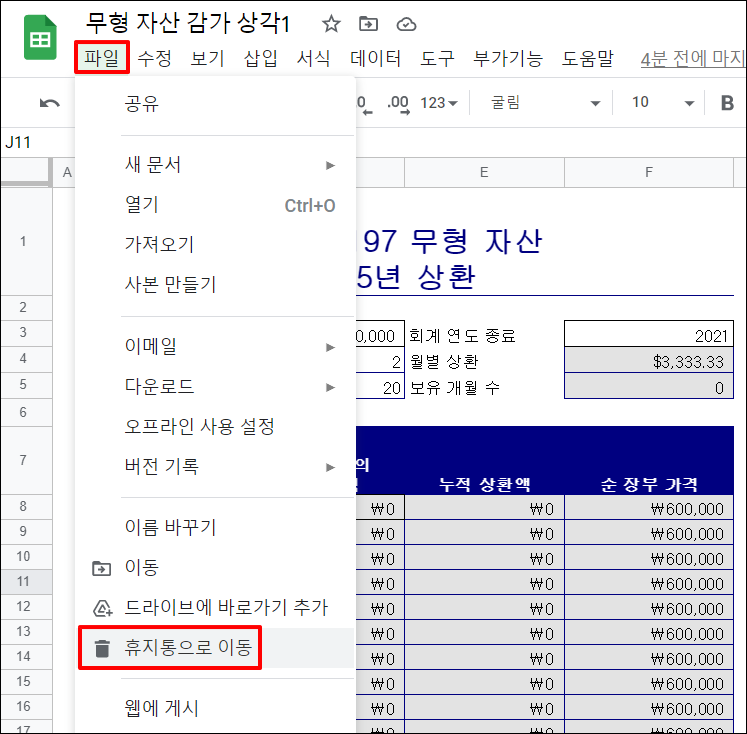Select 휴지통으로 이동 in the File menu

click(x=188, y=649)
